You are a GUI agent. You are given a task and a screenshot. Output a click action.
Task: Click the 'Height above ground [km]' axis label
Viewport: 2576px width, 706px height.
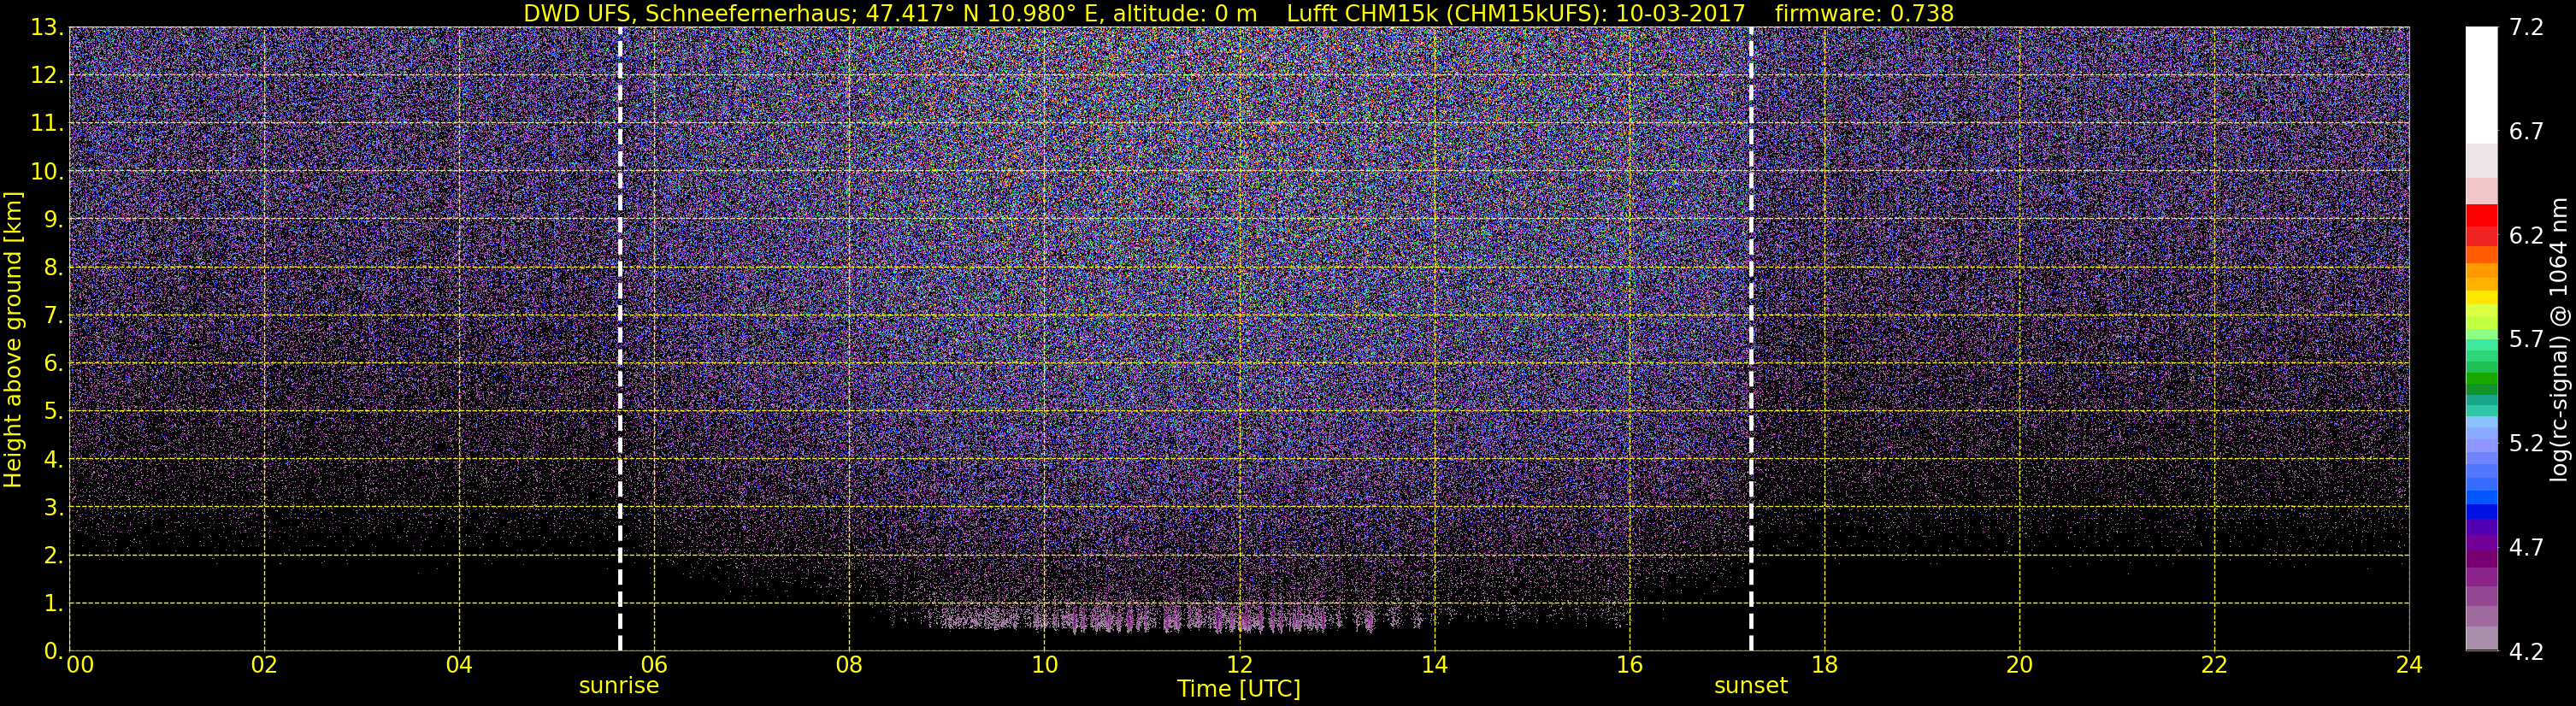[13, 340]
